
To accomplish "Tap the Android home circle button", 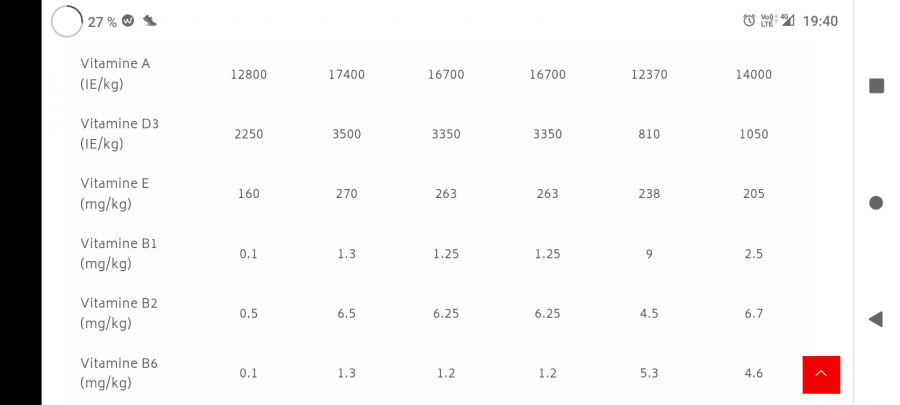I will click(876, 202).
